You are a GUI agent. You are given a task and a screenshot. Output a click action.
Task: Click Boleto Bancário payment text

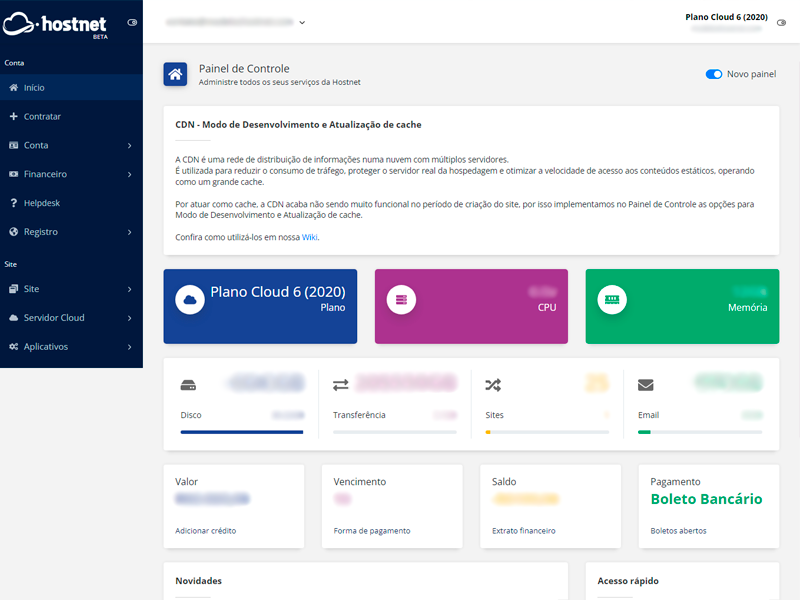[706, 499]
